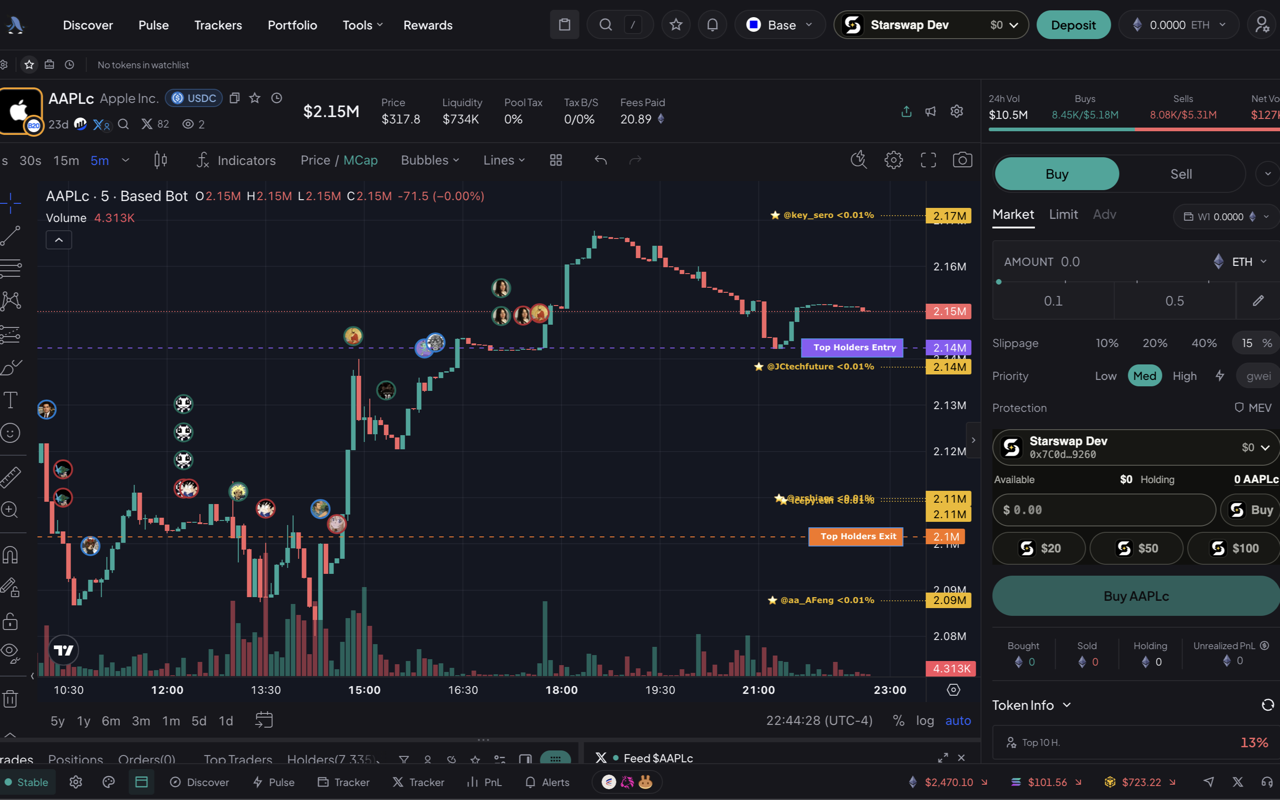Screen dimensions: 1280x800
Task: Undo the last chart action
Action: (x=600, y=160)
